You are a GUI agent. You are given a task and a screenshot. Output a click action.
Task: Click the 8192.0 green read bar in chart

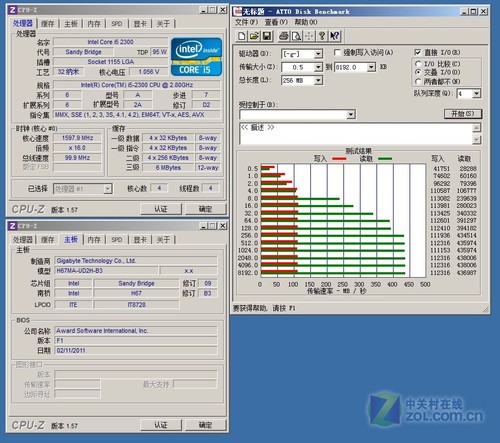[333, 274]
